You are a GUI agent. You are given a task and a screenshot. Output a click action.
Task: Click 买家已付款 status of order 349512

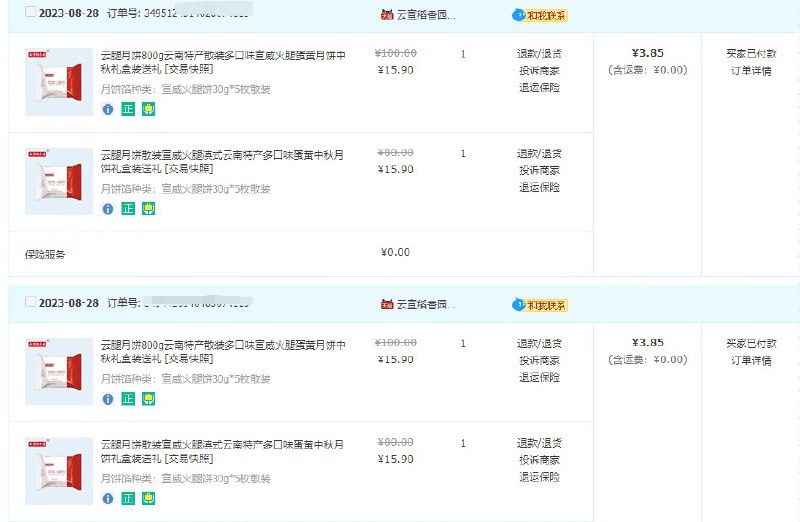(x=751, y=54)
